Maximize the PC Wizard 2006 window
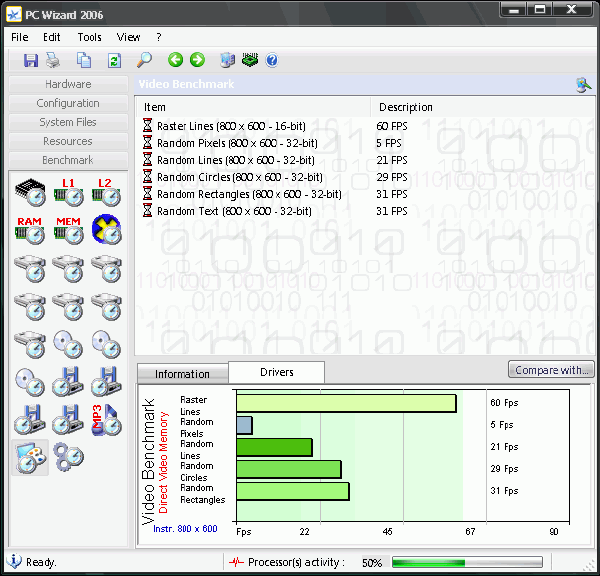 540,9
